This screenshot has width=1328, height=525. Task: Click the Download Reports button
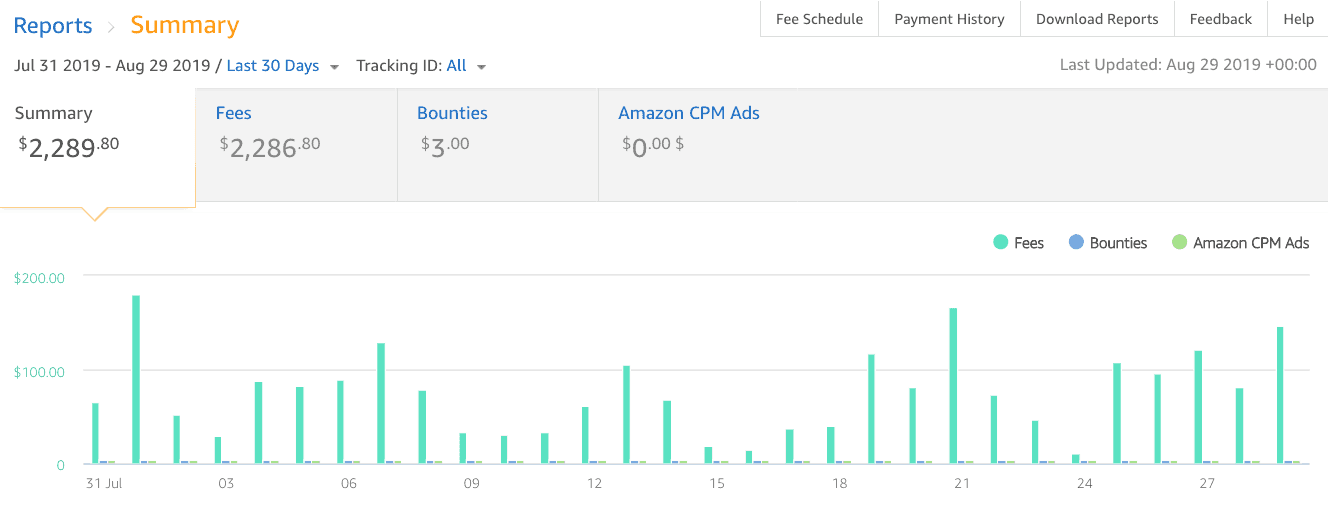tap(1097, 19)
